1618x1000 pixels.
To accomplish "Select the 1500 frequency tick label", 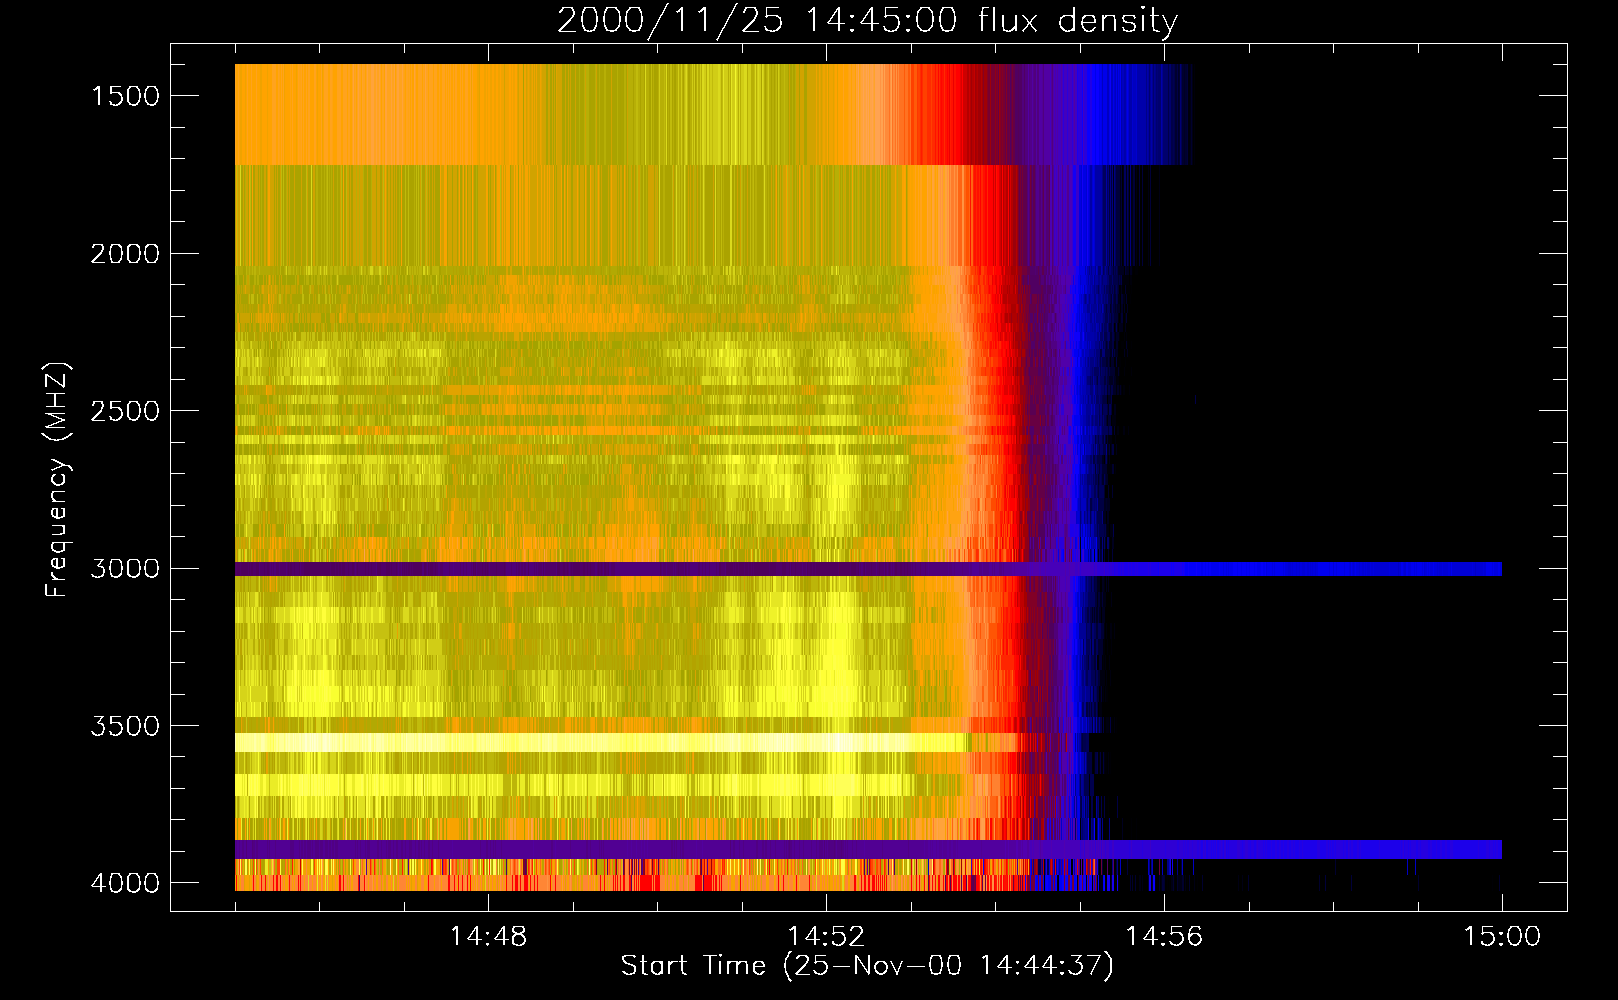I will pyautogui.click(x=125, y=96).
